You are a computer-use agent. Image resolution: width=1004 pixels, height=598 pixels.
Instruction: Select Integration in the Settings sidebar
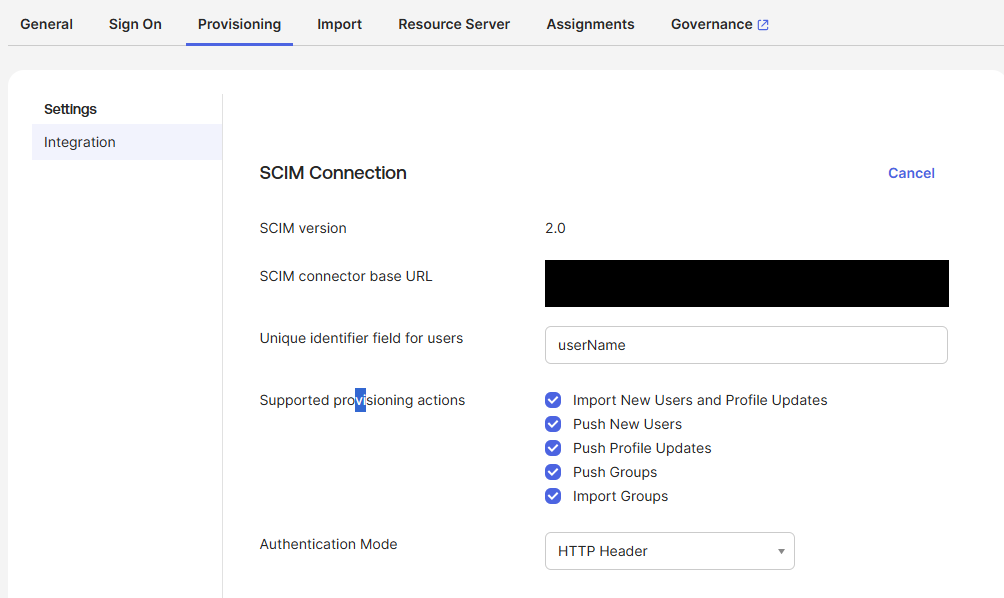click(127, 142)
